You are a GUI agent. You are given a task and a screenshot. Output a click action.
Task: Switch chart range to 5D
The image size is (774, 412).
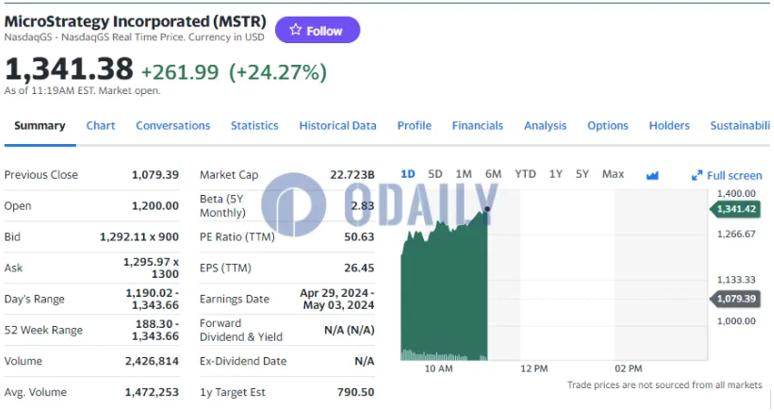435,174
